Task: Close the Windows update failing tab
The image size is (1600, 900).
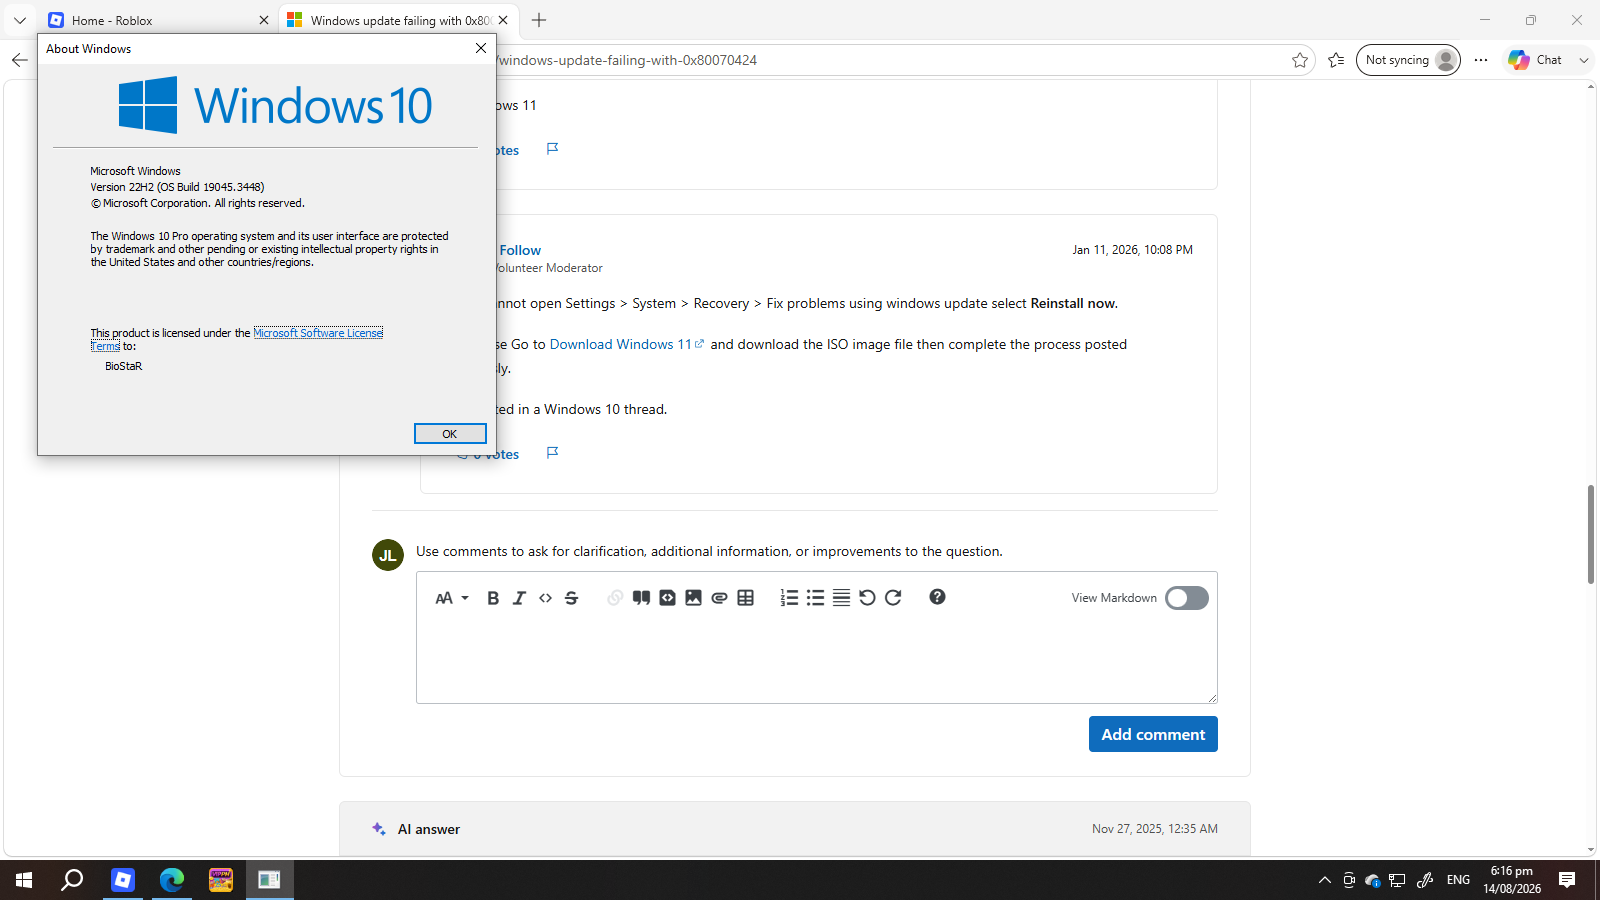Action: [503, 20]
